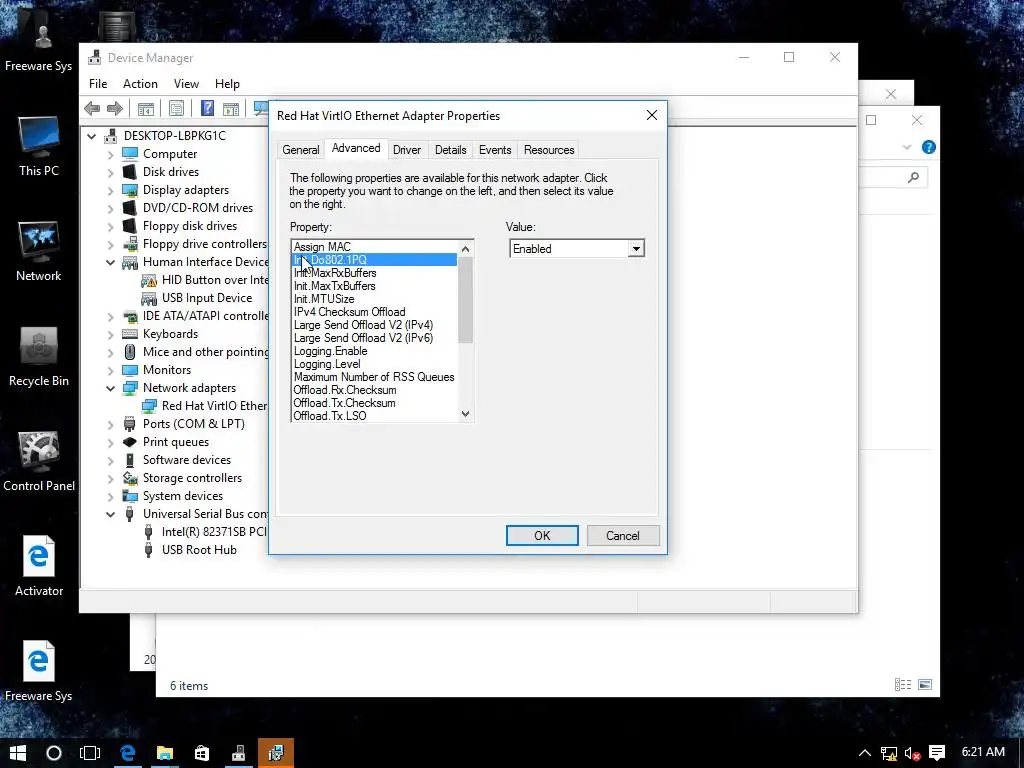Click the property list scroll down arrow
The image size is (1024, 768).
pos(466,414)
